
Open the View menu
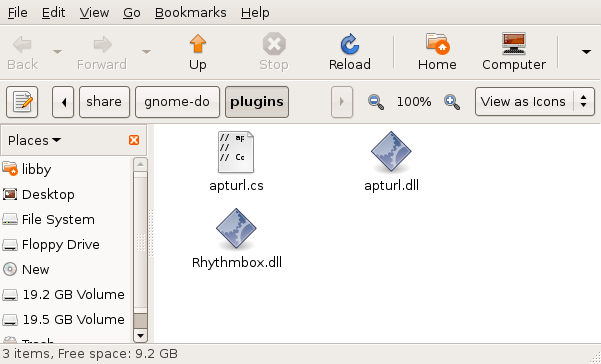point(94,13)
